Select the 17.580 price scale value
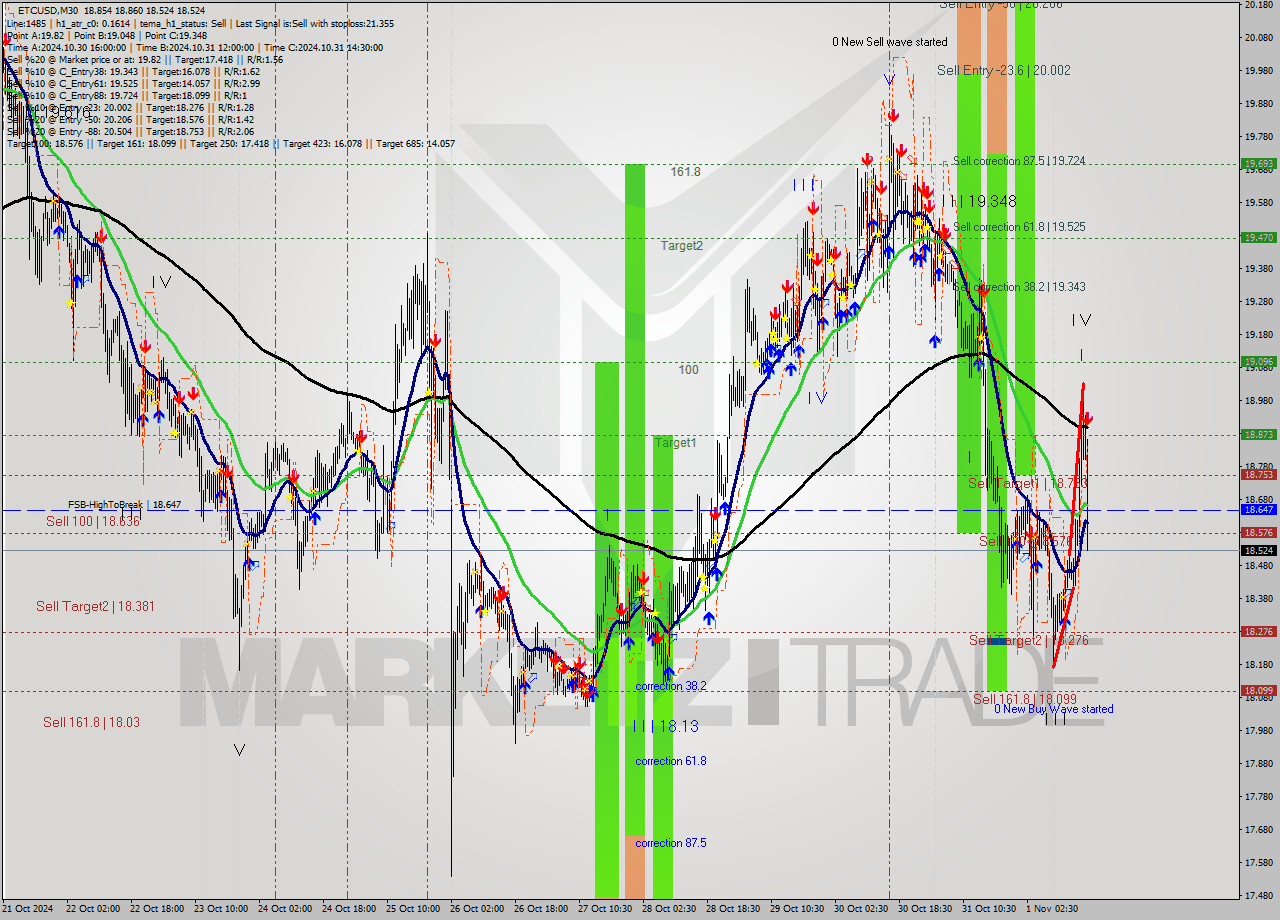 point(1259,862)
